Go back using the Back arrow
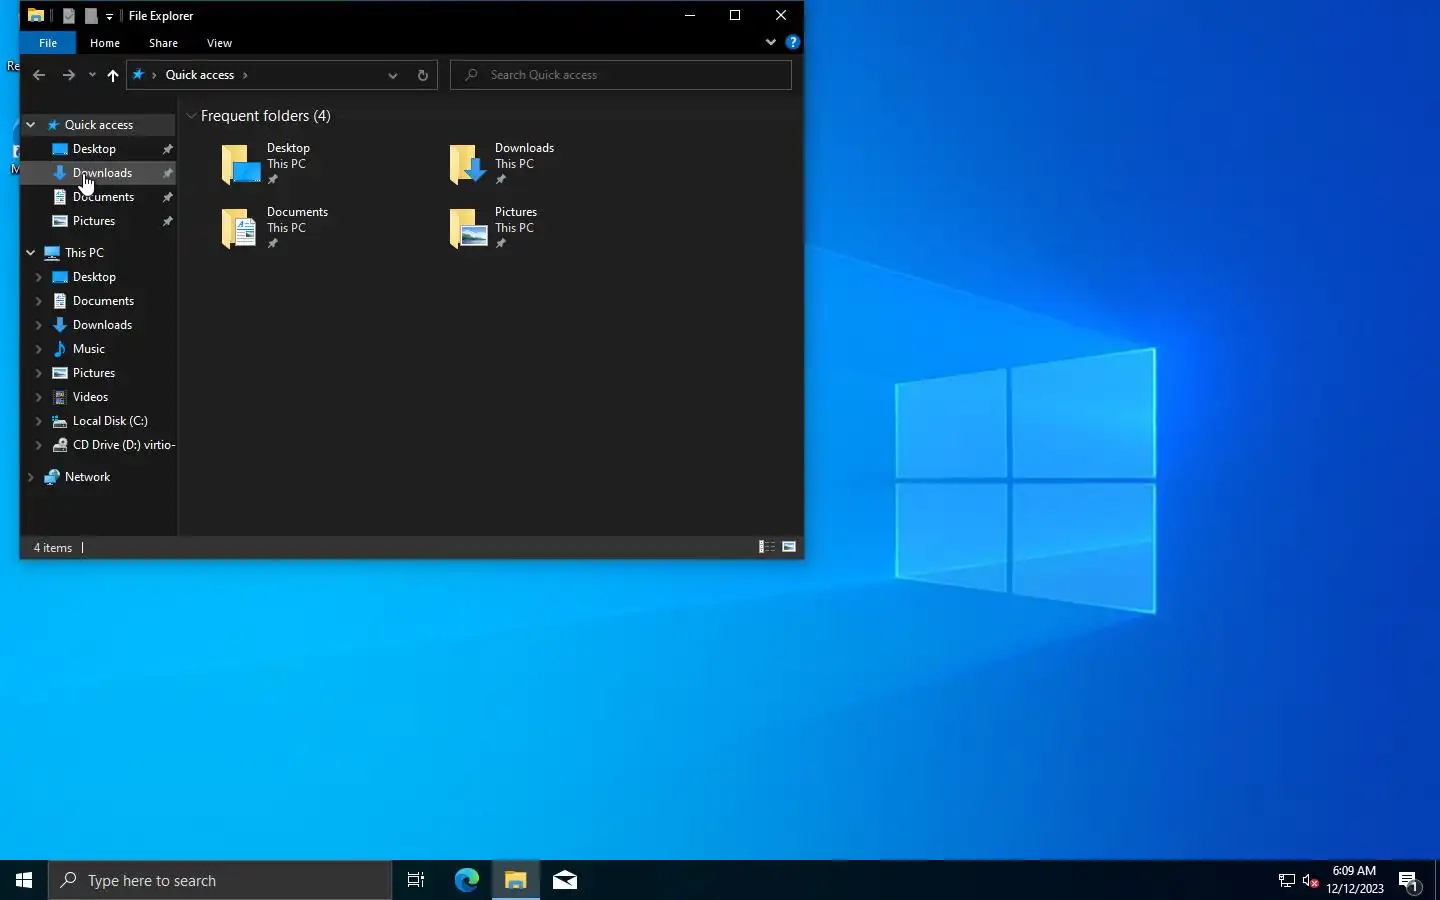Screen dimensions: 1440x900 coord(38,75)
